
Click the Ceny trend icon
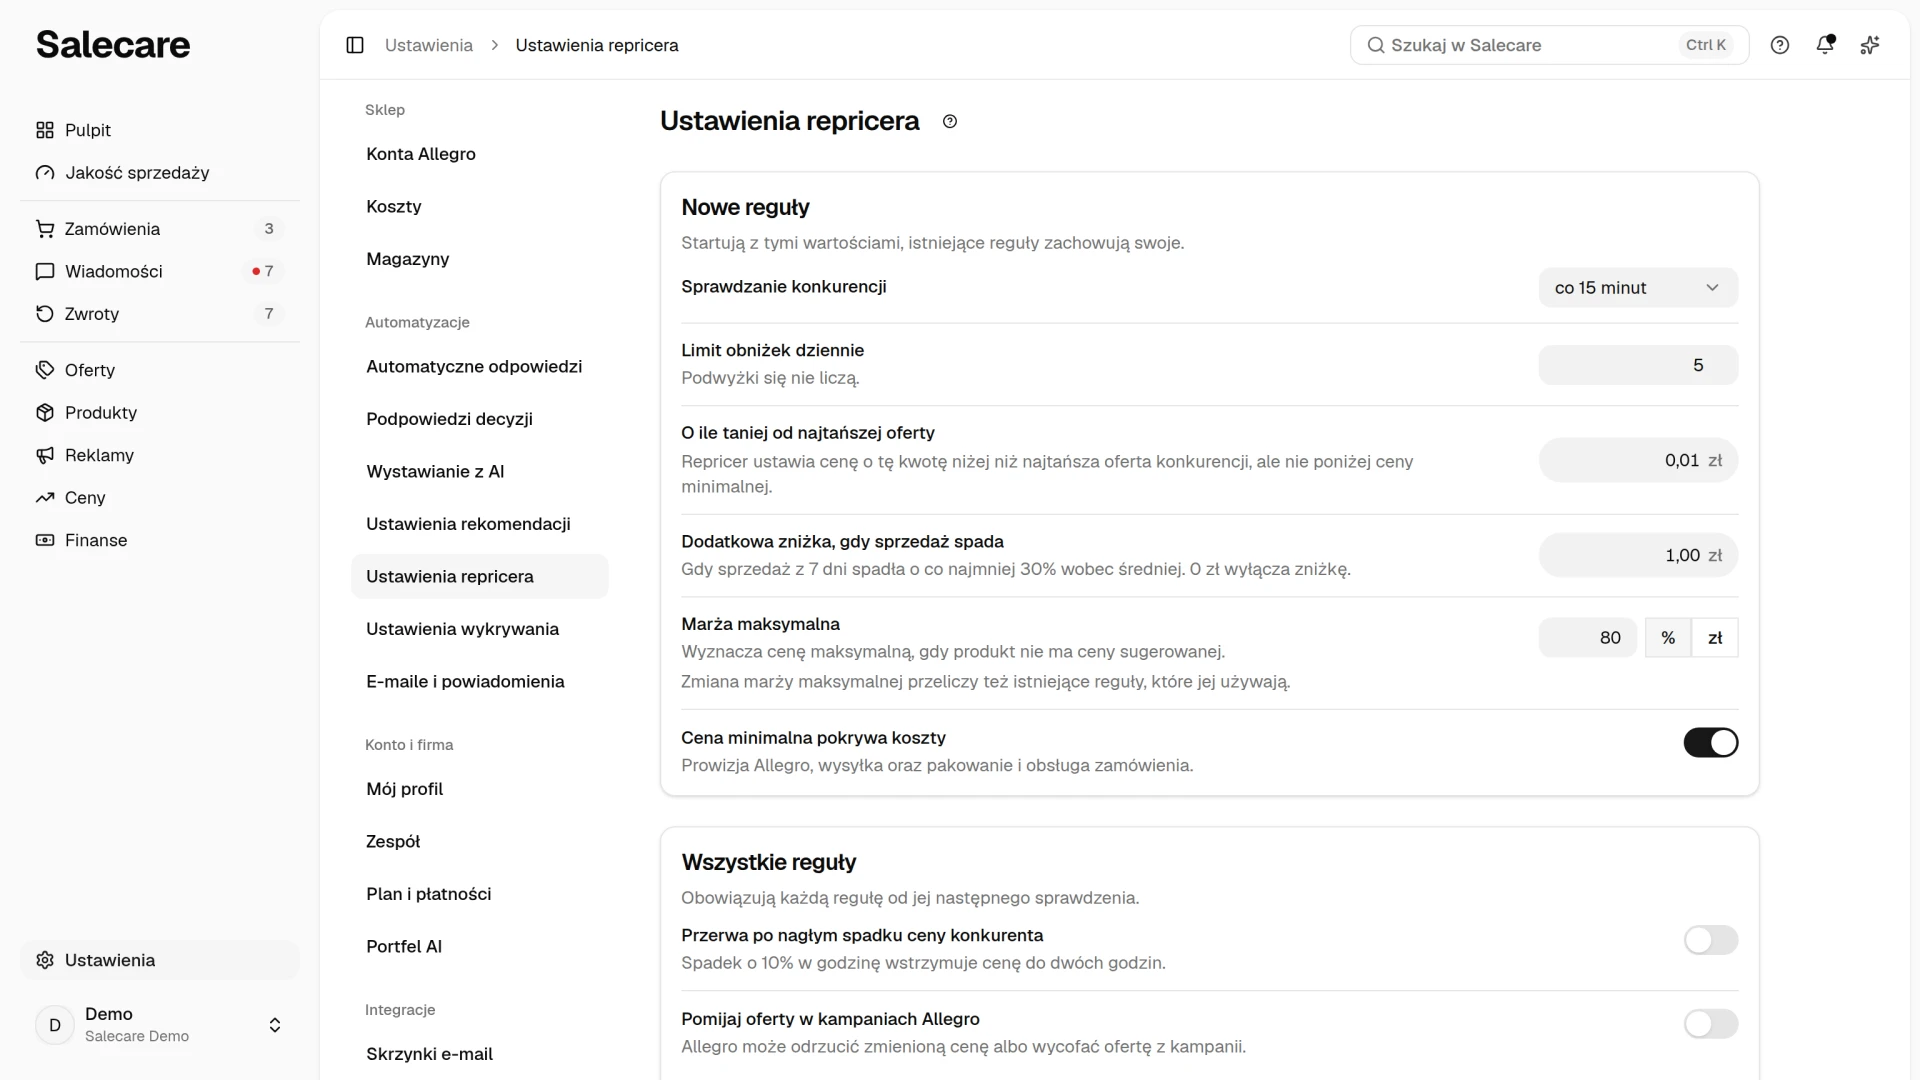click(x=45, y=498)
